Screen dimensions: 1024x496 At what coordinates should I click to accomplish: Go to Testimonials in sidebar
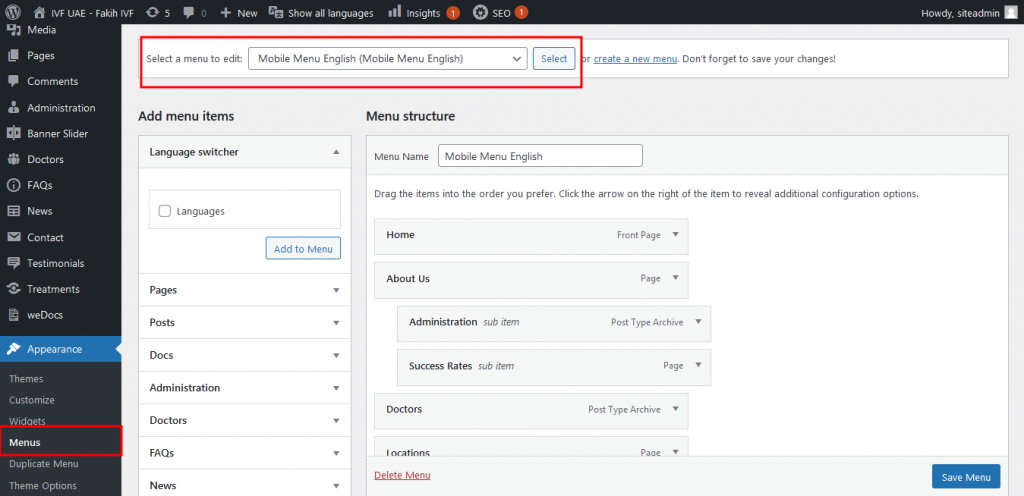pos(55,263)
